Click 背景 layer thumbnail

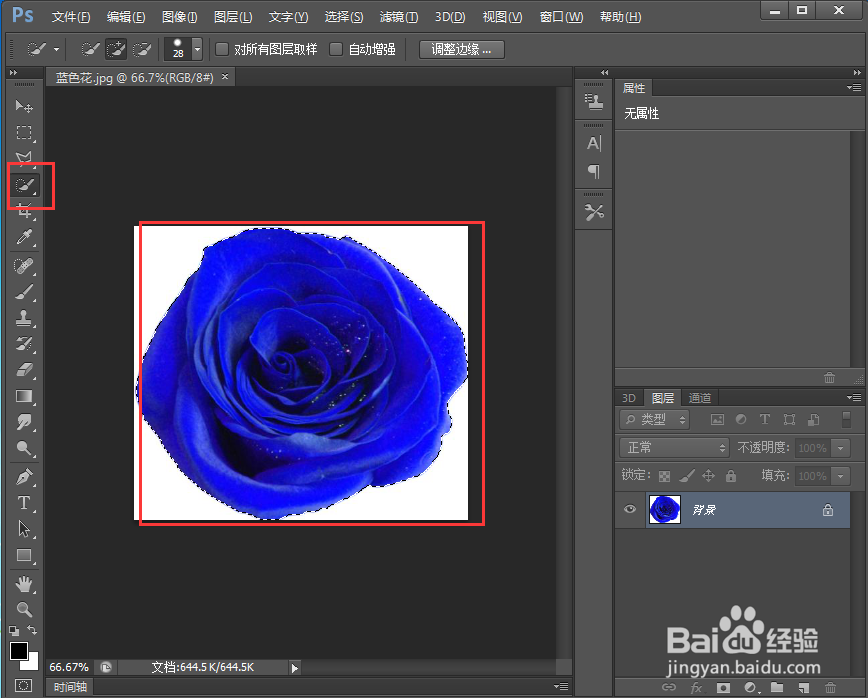tap(664, 510)
